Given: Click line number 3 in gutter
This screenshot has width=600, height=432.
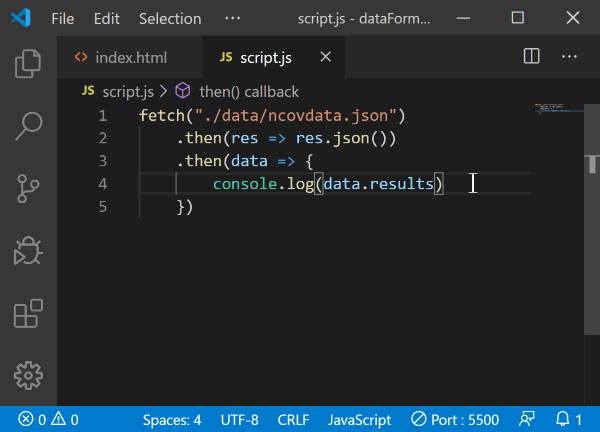Looking at the screenshot, I should (103, 161).
